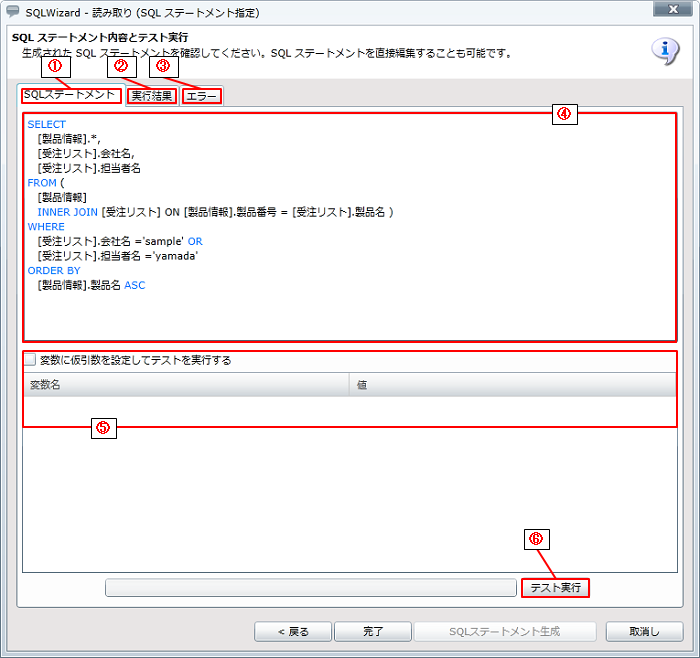Click the 変数名 column header
700x658 pixels.
coord(186,385)
